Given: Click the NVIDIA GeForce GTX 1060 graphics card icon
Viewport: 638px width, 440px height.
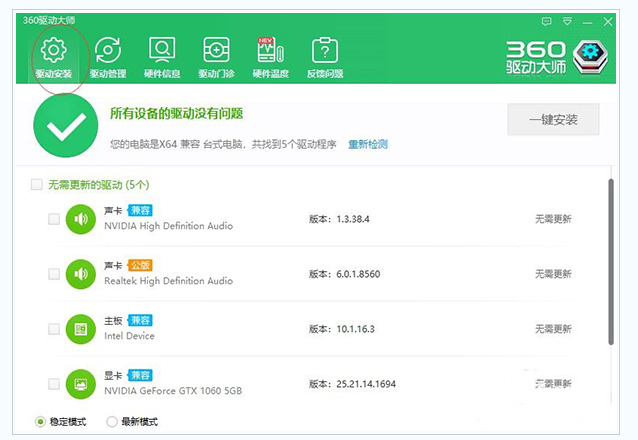Looking at the screenshot, I should click(x=80, y=382).
